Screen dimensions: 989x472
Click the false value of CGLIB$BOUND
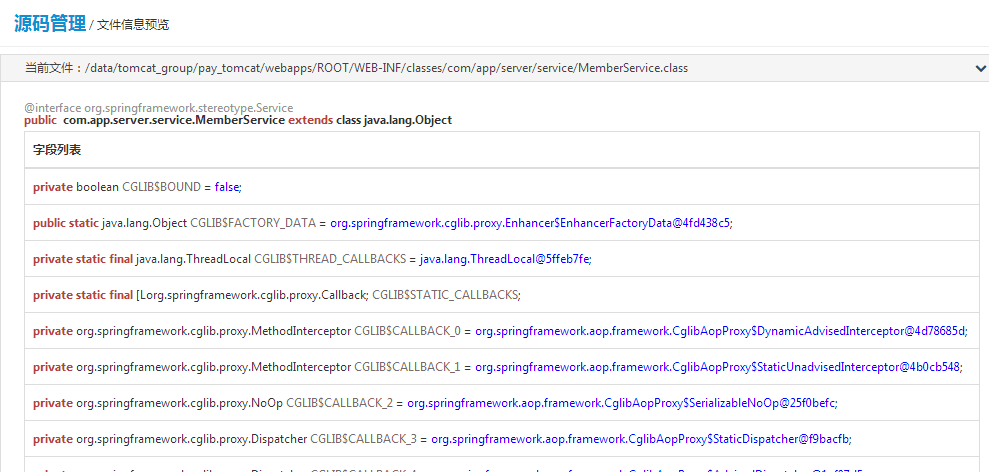tap(227, 187)
